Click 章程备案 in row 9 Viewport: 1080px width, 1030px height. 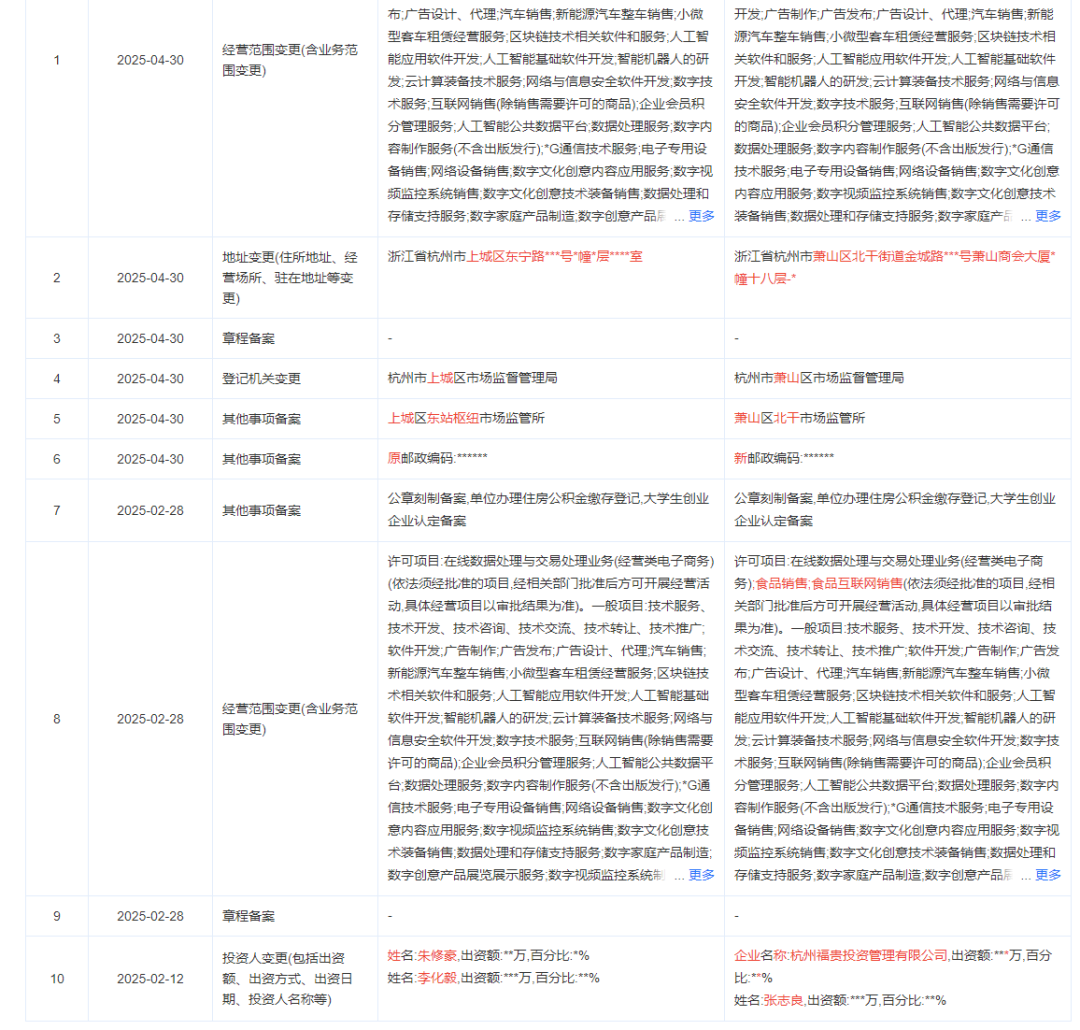coord(248,916)
